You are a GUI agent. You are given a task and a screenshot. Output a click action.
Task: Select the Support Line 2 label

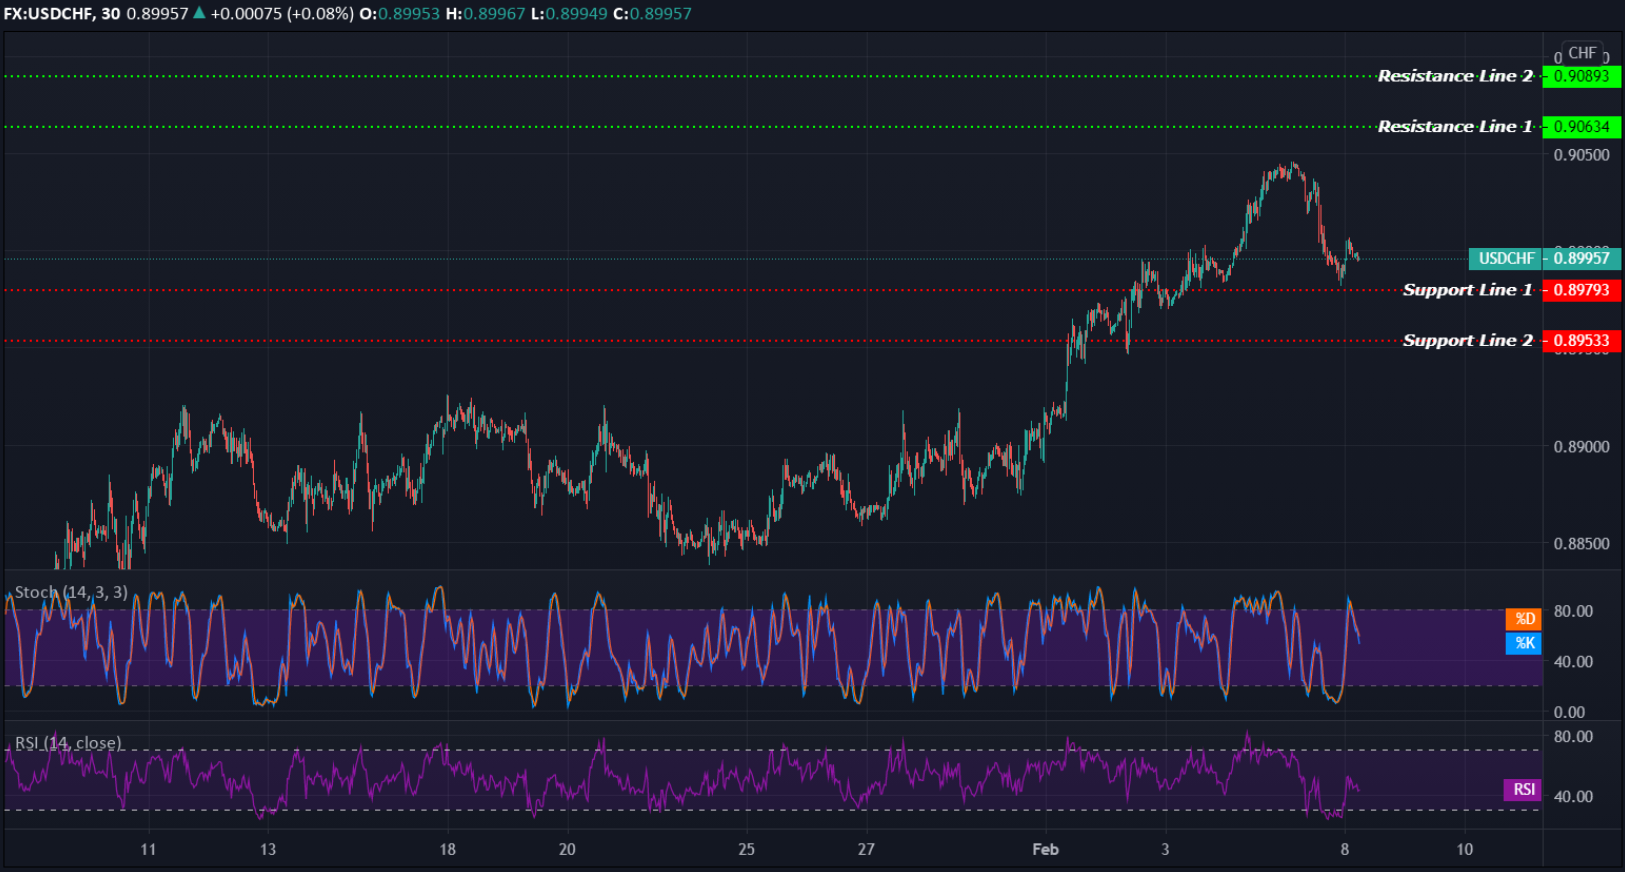[1467, 341]
